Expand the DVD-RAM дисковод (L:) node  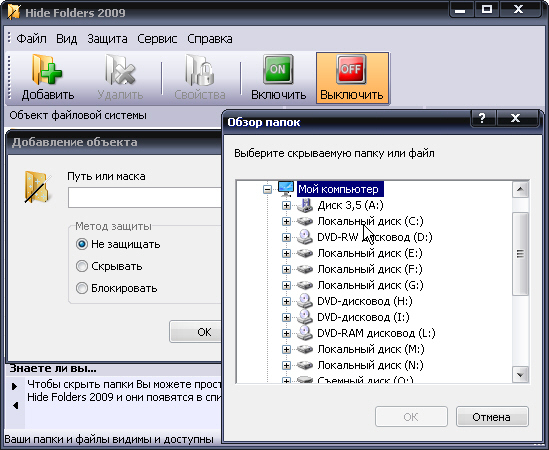(286, 333)
